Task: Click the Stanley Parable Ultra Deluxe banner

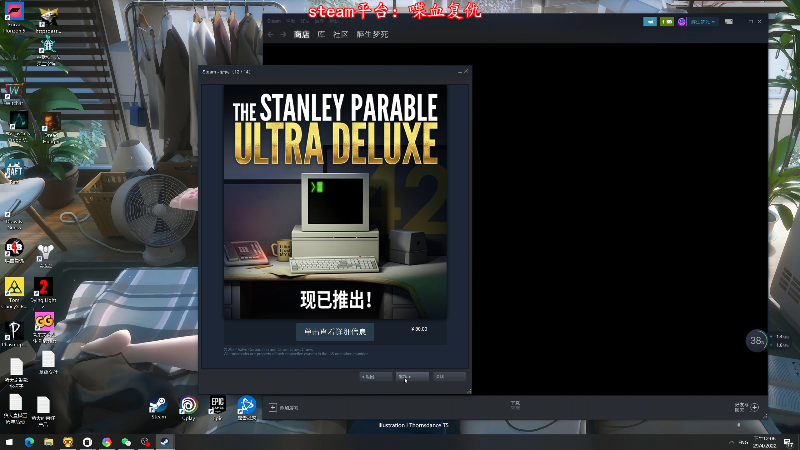Action: [335, 202]
